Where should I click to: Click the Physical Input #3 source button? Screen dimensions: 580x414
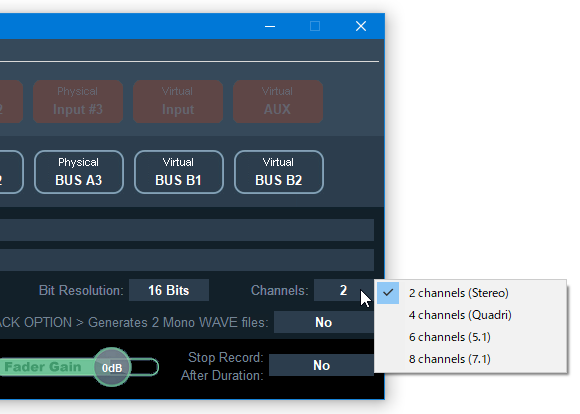(78, 101)
